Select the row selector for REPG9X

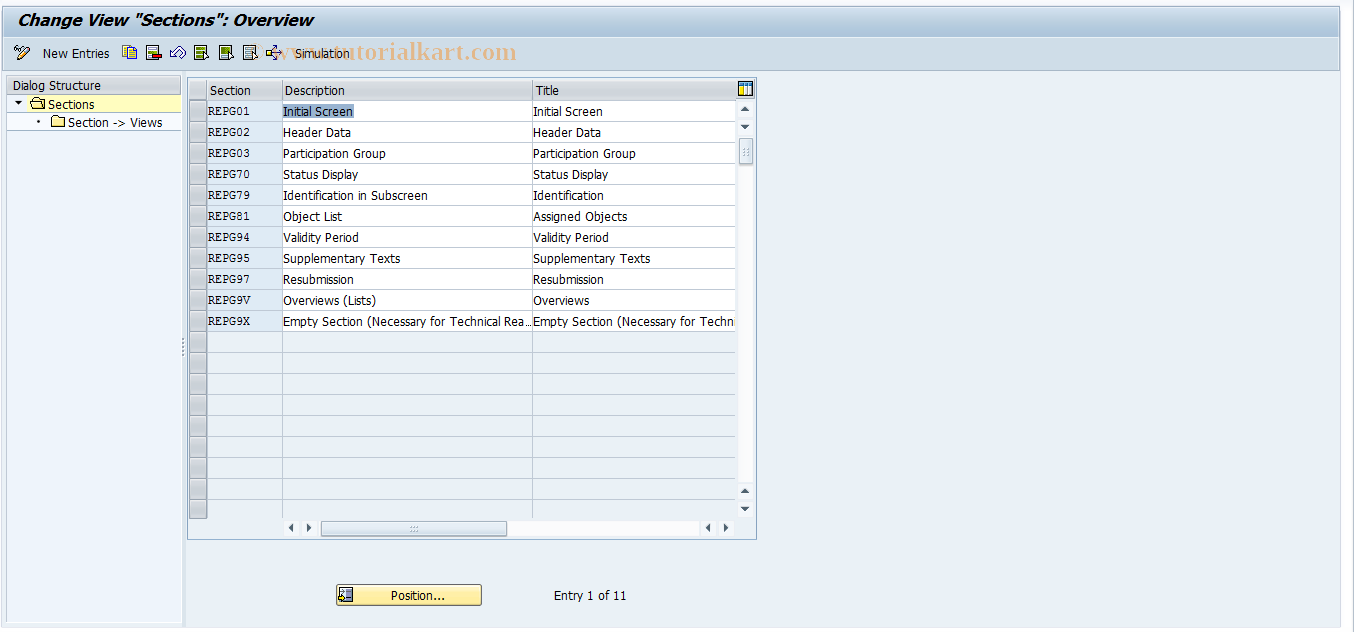[198, 321]
